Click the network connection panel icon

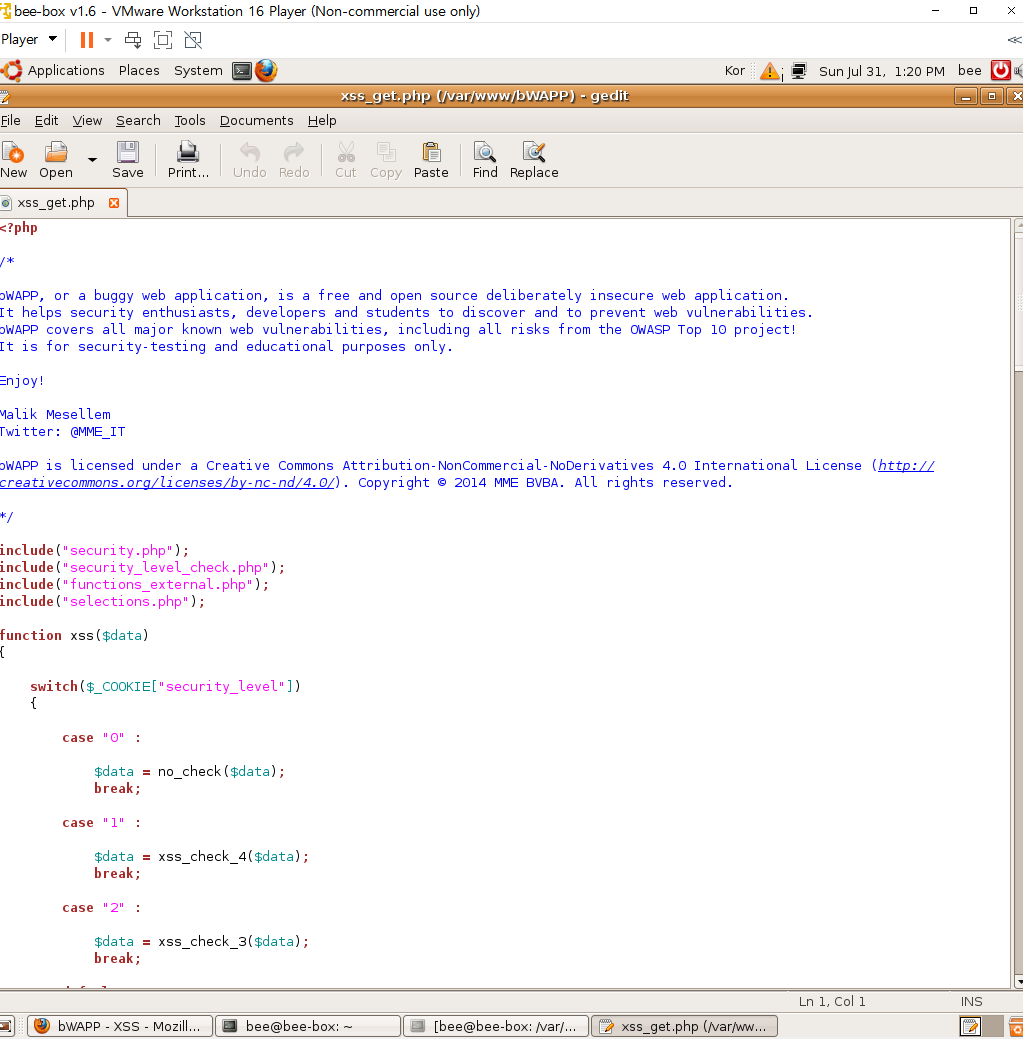point(799,71)
